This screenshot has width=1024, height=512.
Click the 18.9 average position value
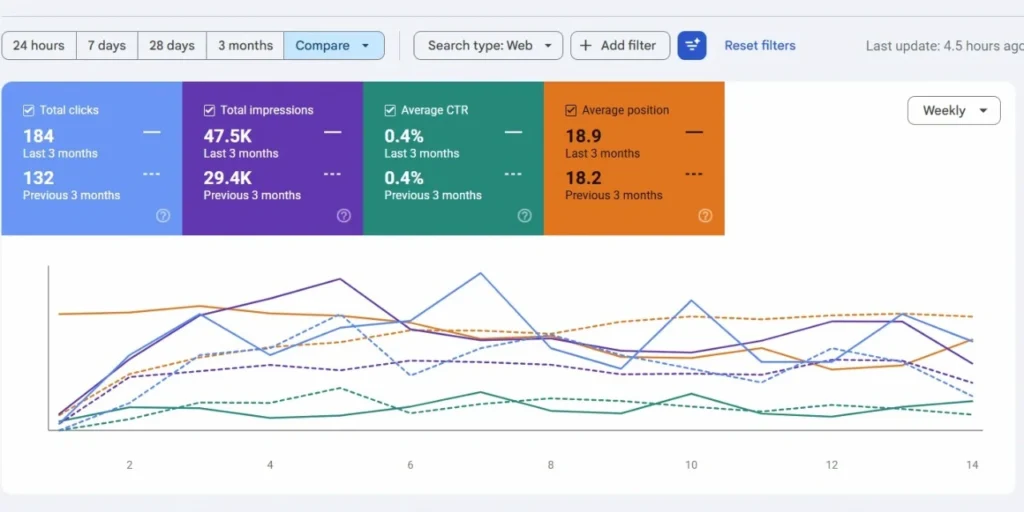[x=583, y=136]
